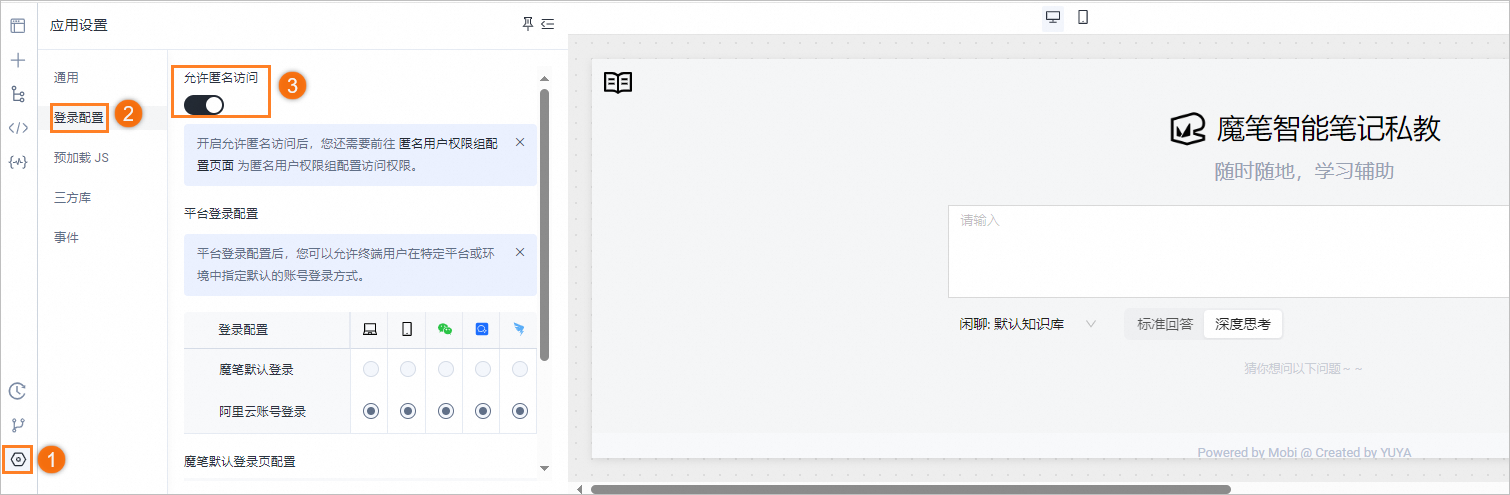The width and height of the screenshot is (1510, 495).
Task: Click the settings panel vertical scrollbar thumb
Action: click(x=544, y=225)
